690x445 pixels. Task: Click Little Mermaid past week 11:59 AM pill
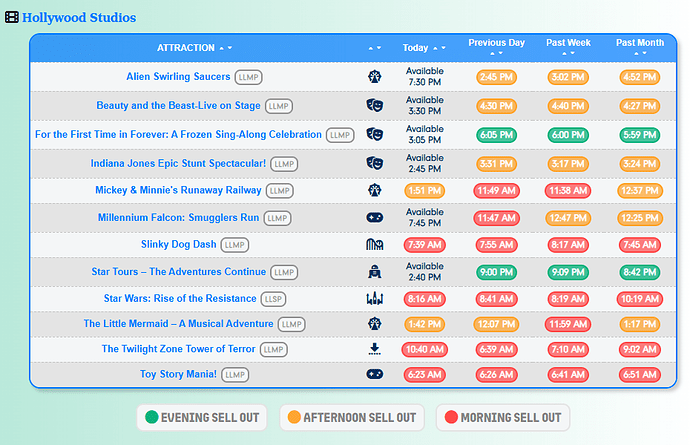569,324
